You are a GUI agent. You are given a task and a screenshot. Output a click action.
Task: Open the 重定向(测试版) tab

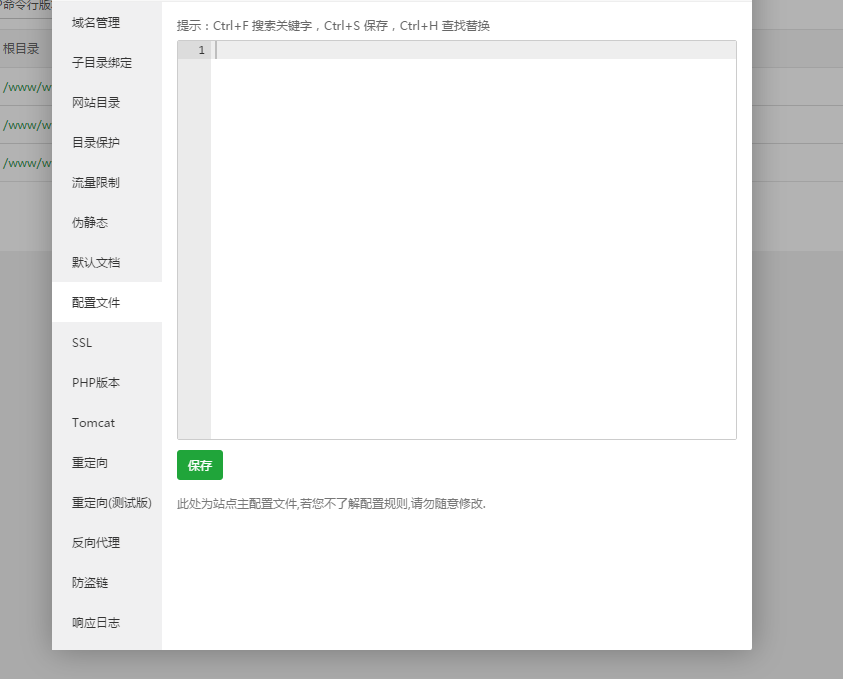106,502
